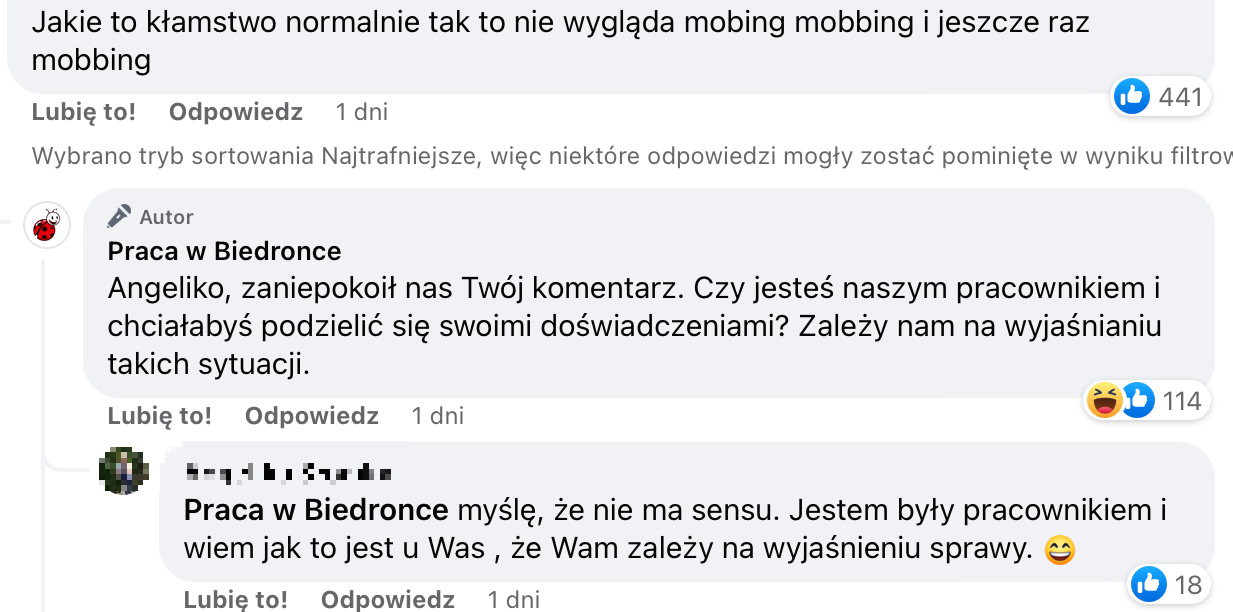
Task: Like the former employee's reply
Action: click(x=235, y=599)
